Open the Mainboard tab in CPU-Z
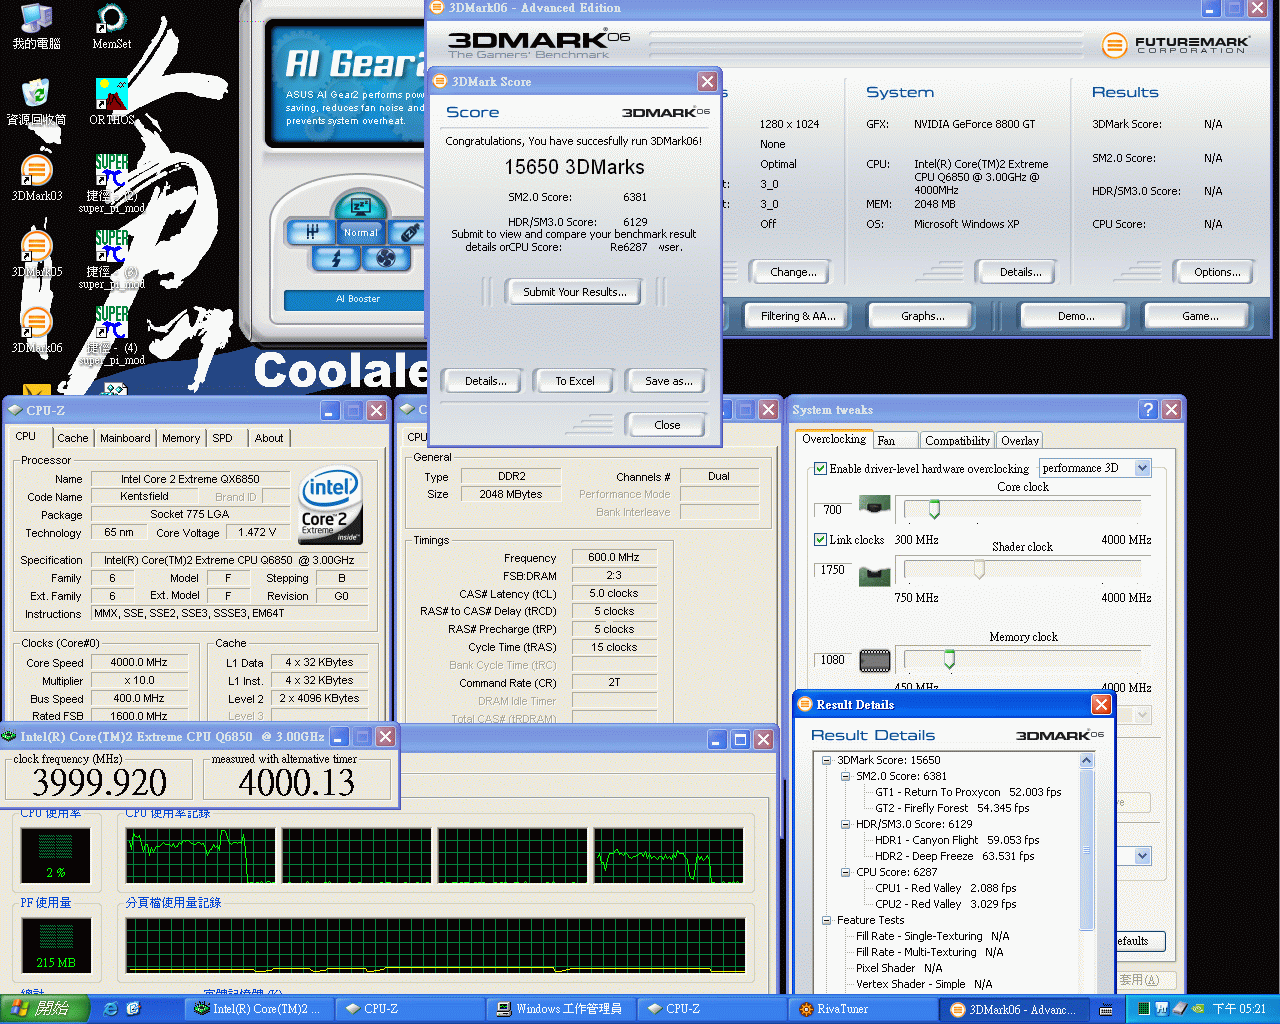The width and height of the screenshot is (1280, 1024). tap(125, 438)
